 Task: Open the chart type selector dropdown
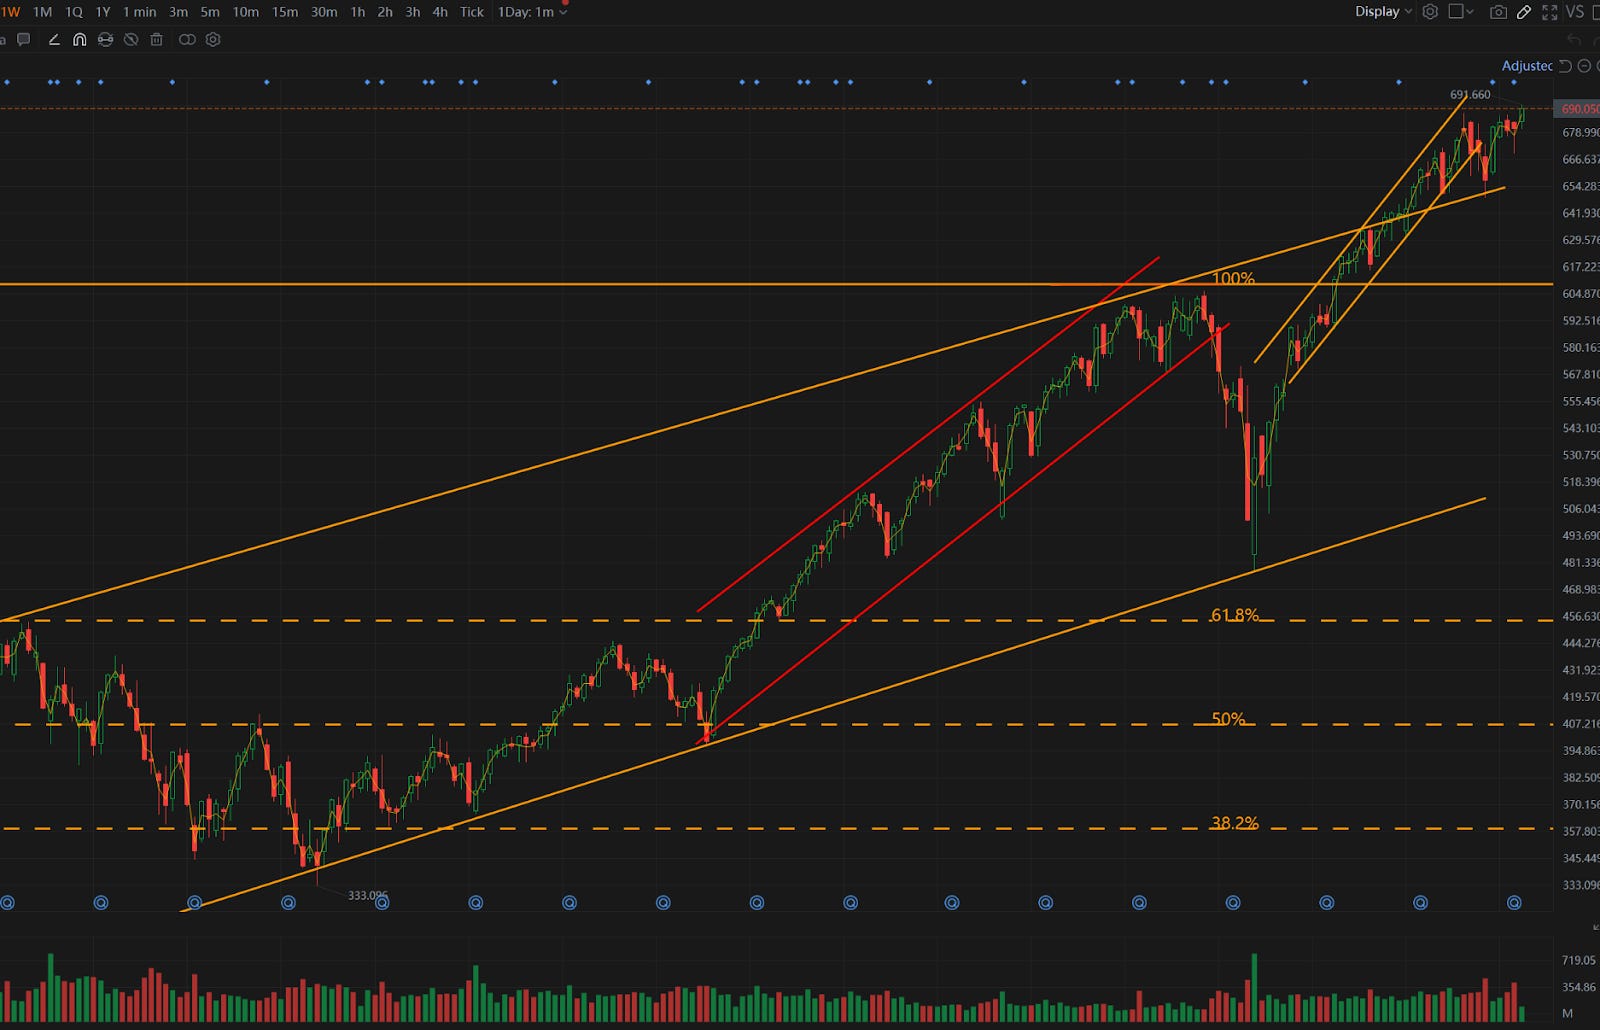click(1458, 12)
